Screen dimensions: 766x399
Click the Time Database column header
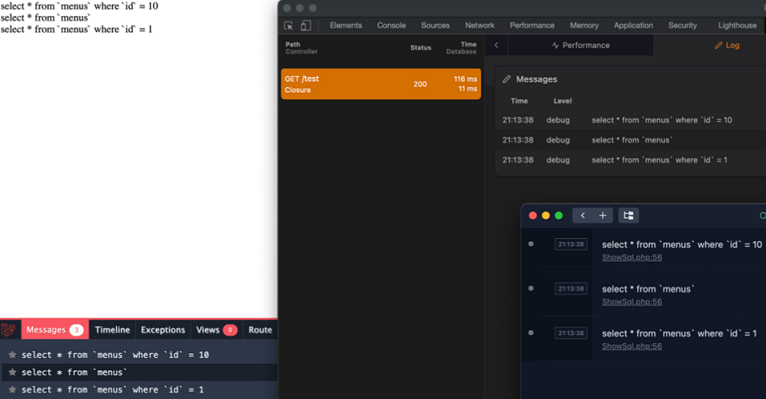tap(461, 48)
